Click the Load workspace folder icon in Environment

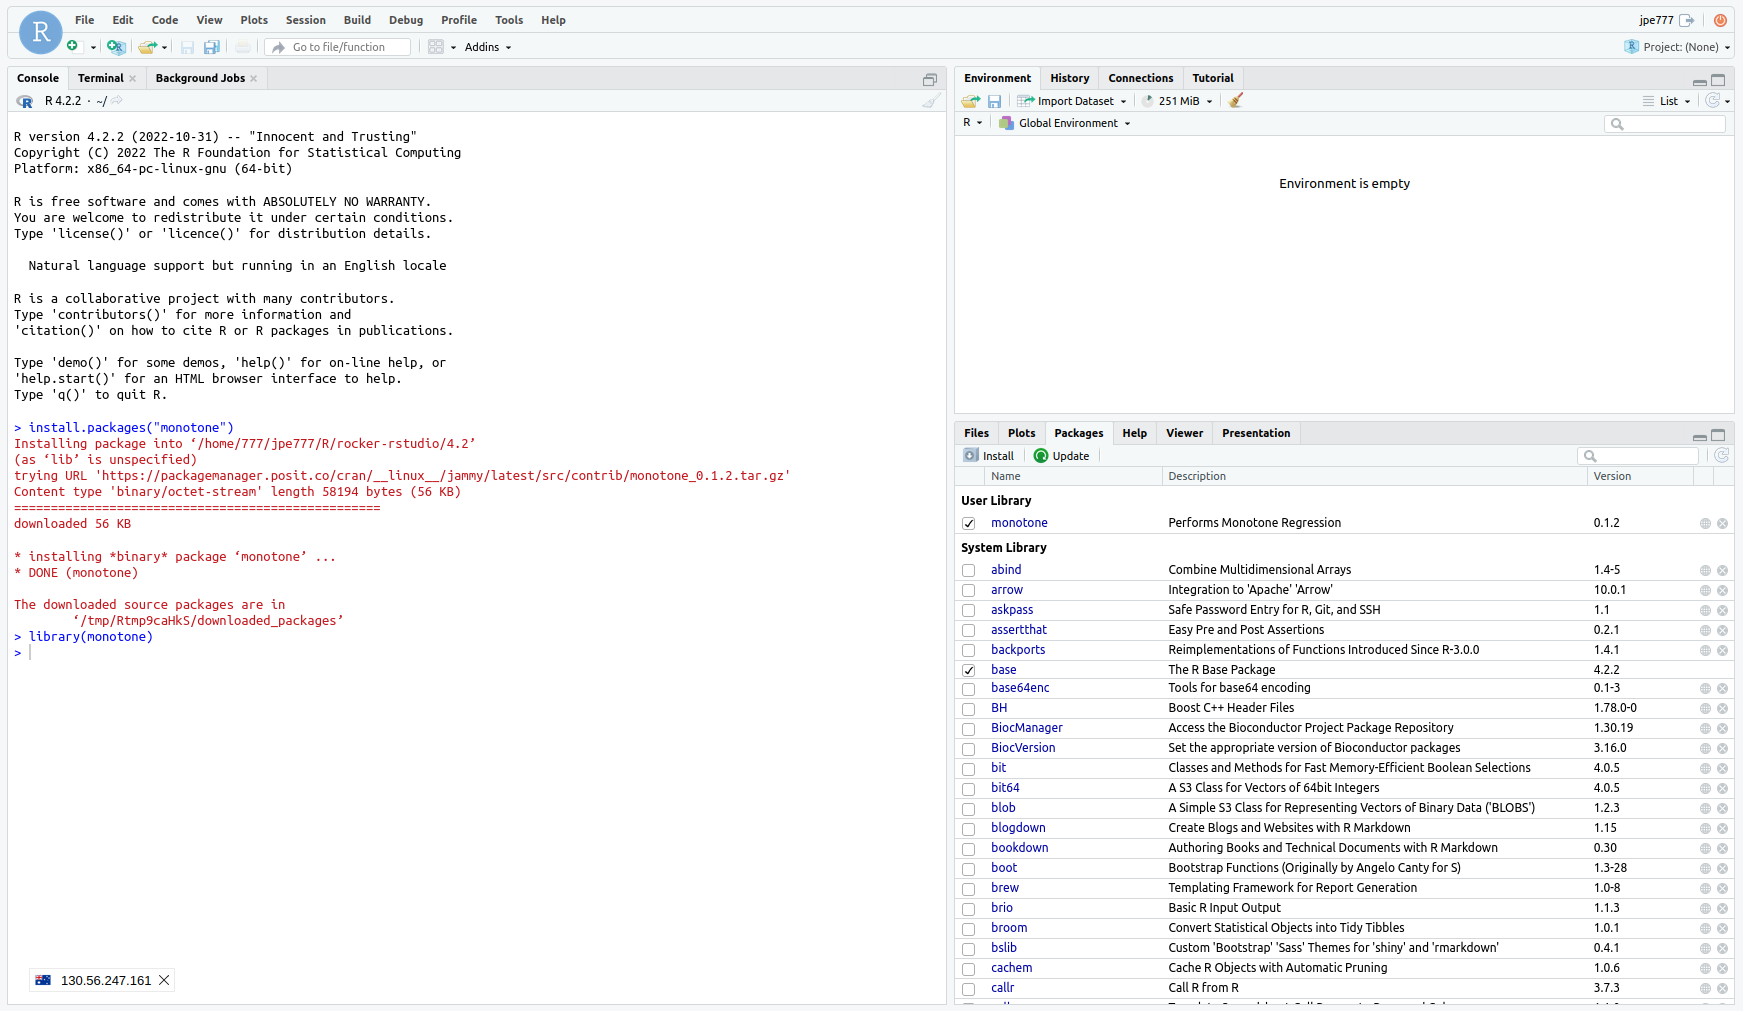click(970, 101)
